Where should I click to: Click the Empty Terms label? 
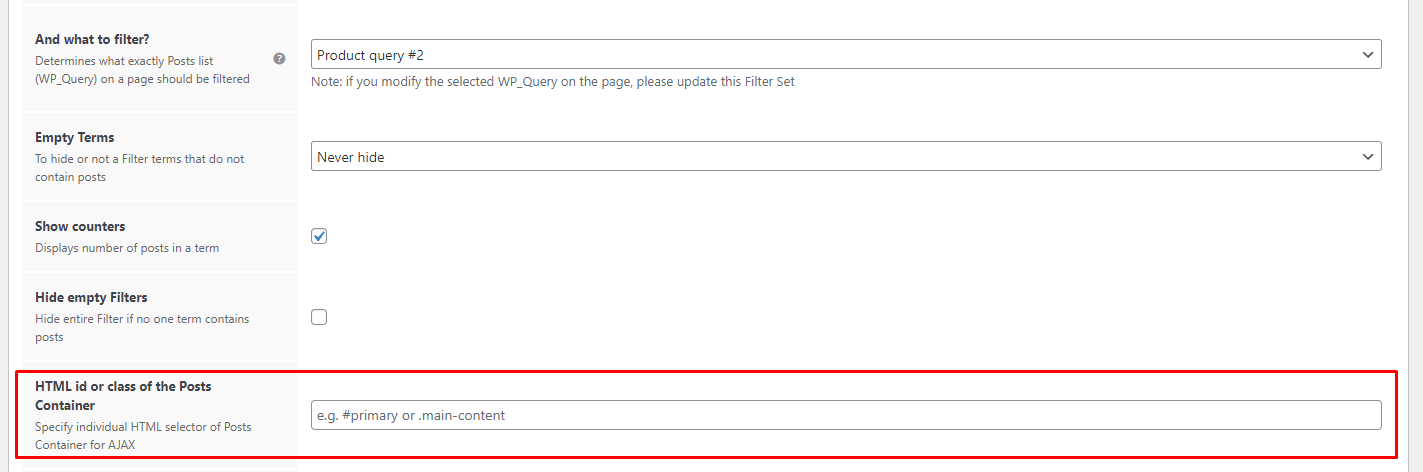75,137
